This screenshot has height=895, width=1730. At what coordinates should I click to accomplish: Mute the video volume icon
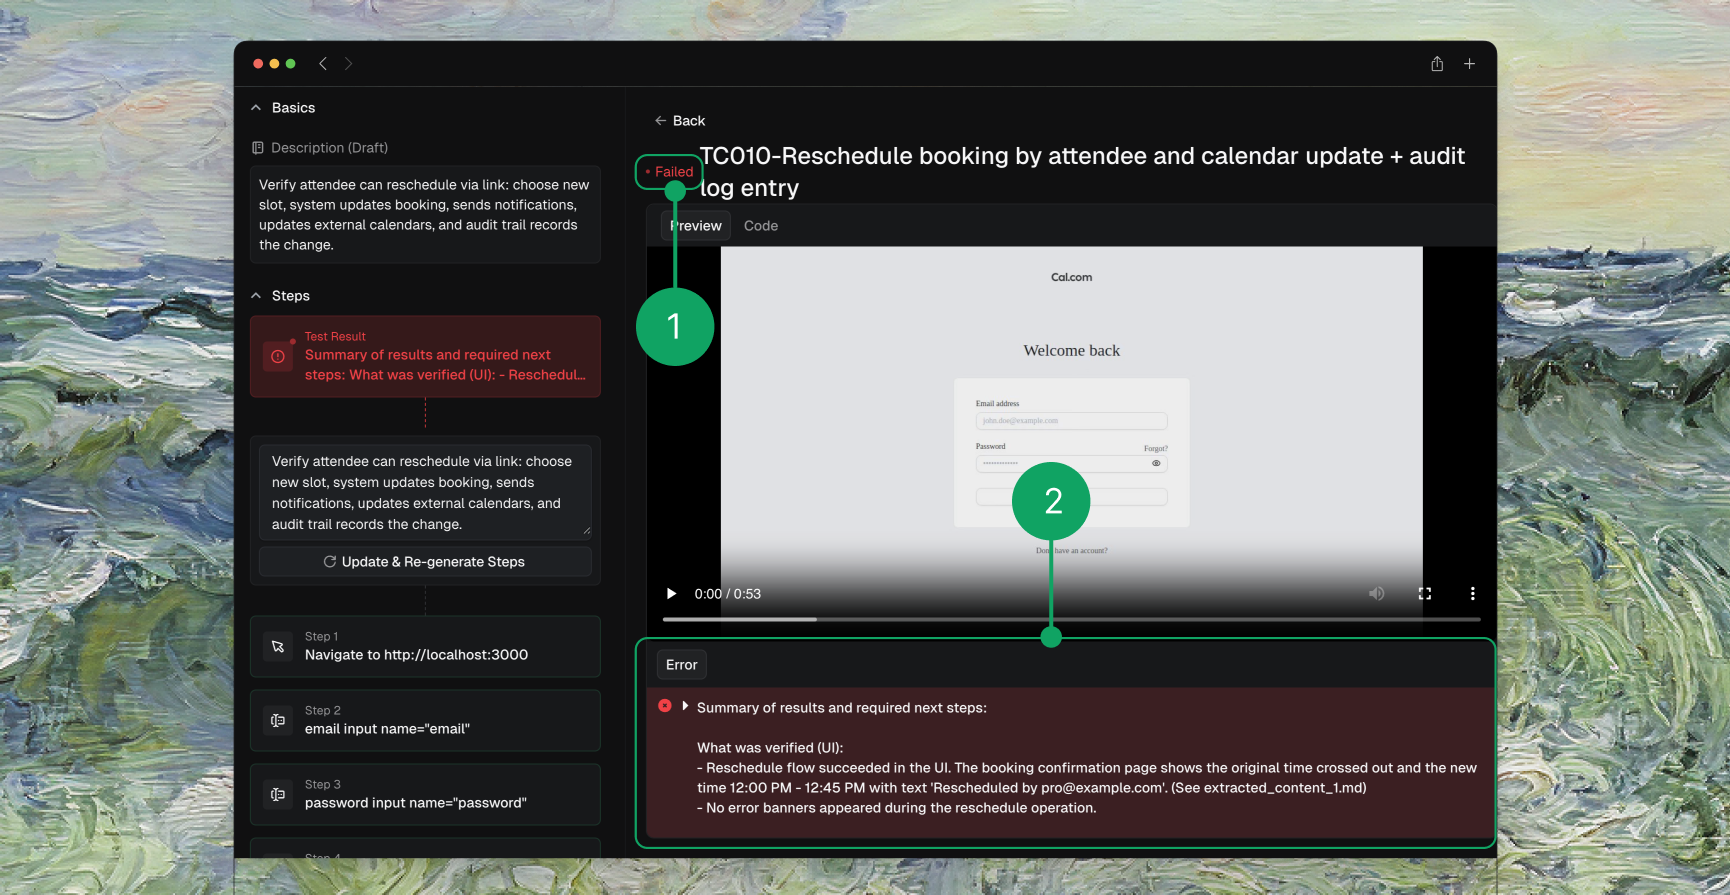(x=1377, y=594)
